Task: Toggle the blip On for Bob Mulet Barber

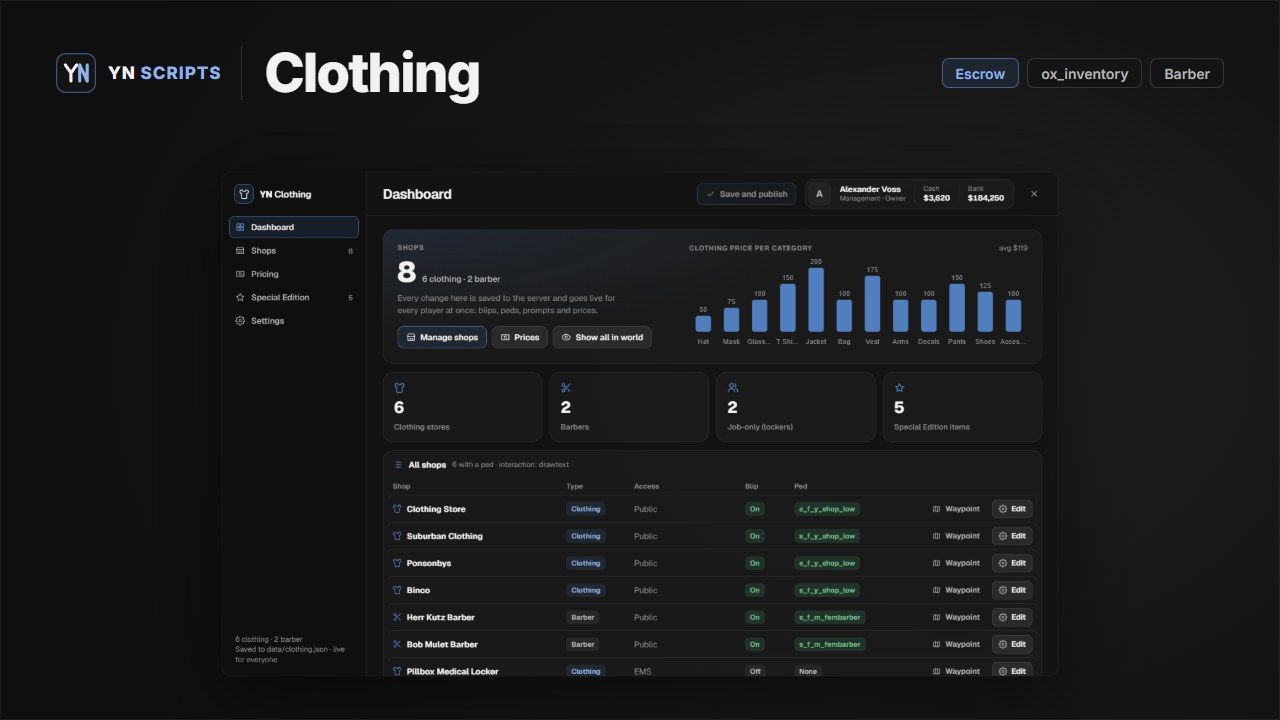Action: 755,644
